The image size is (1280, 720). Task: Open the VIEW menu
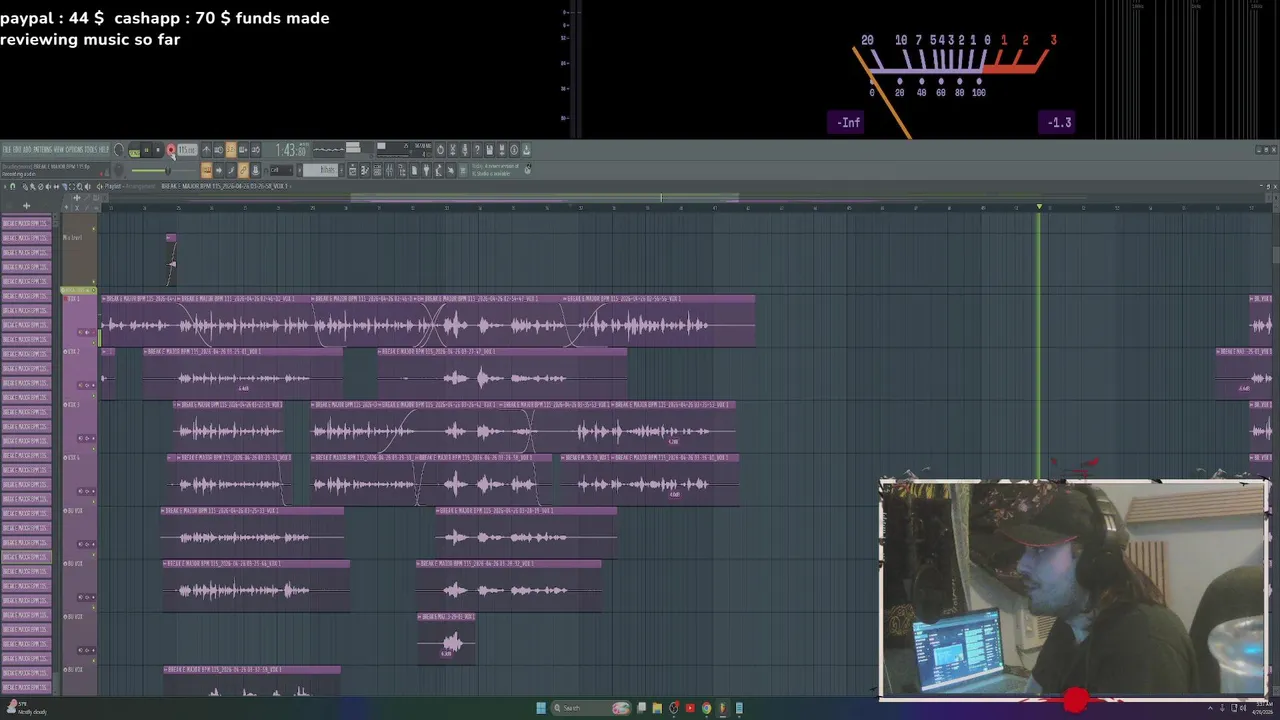click(x=59, y=150)
